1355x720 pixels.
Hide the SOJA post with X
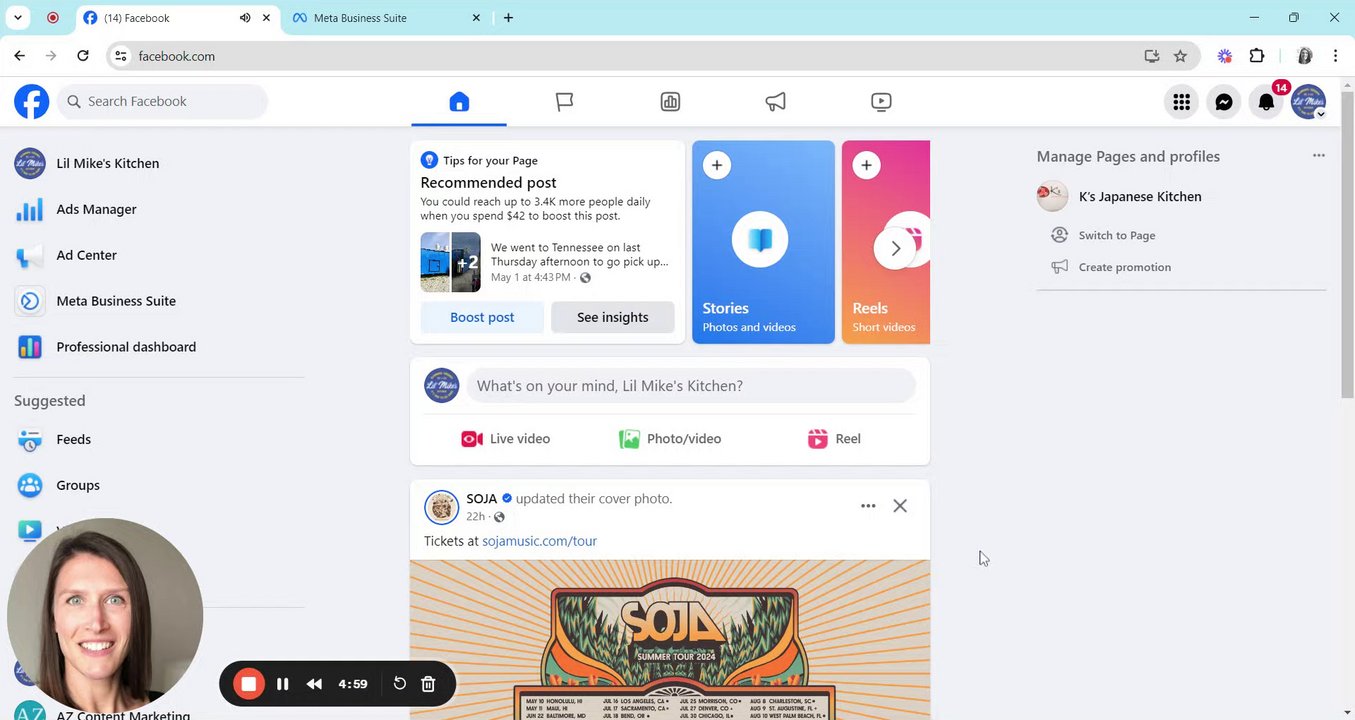(900, 506)
